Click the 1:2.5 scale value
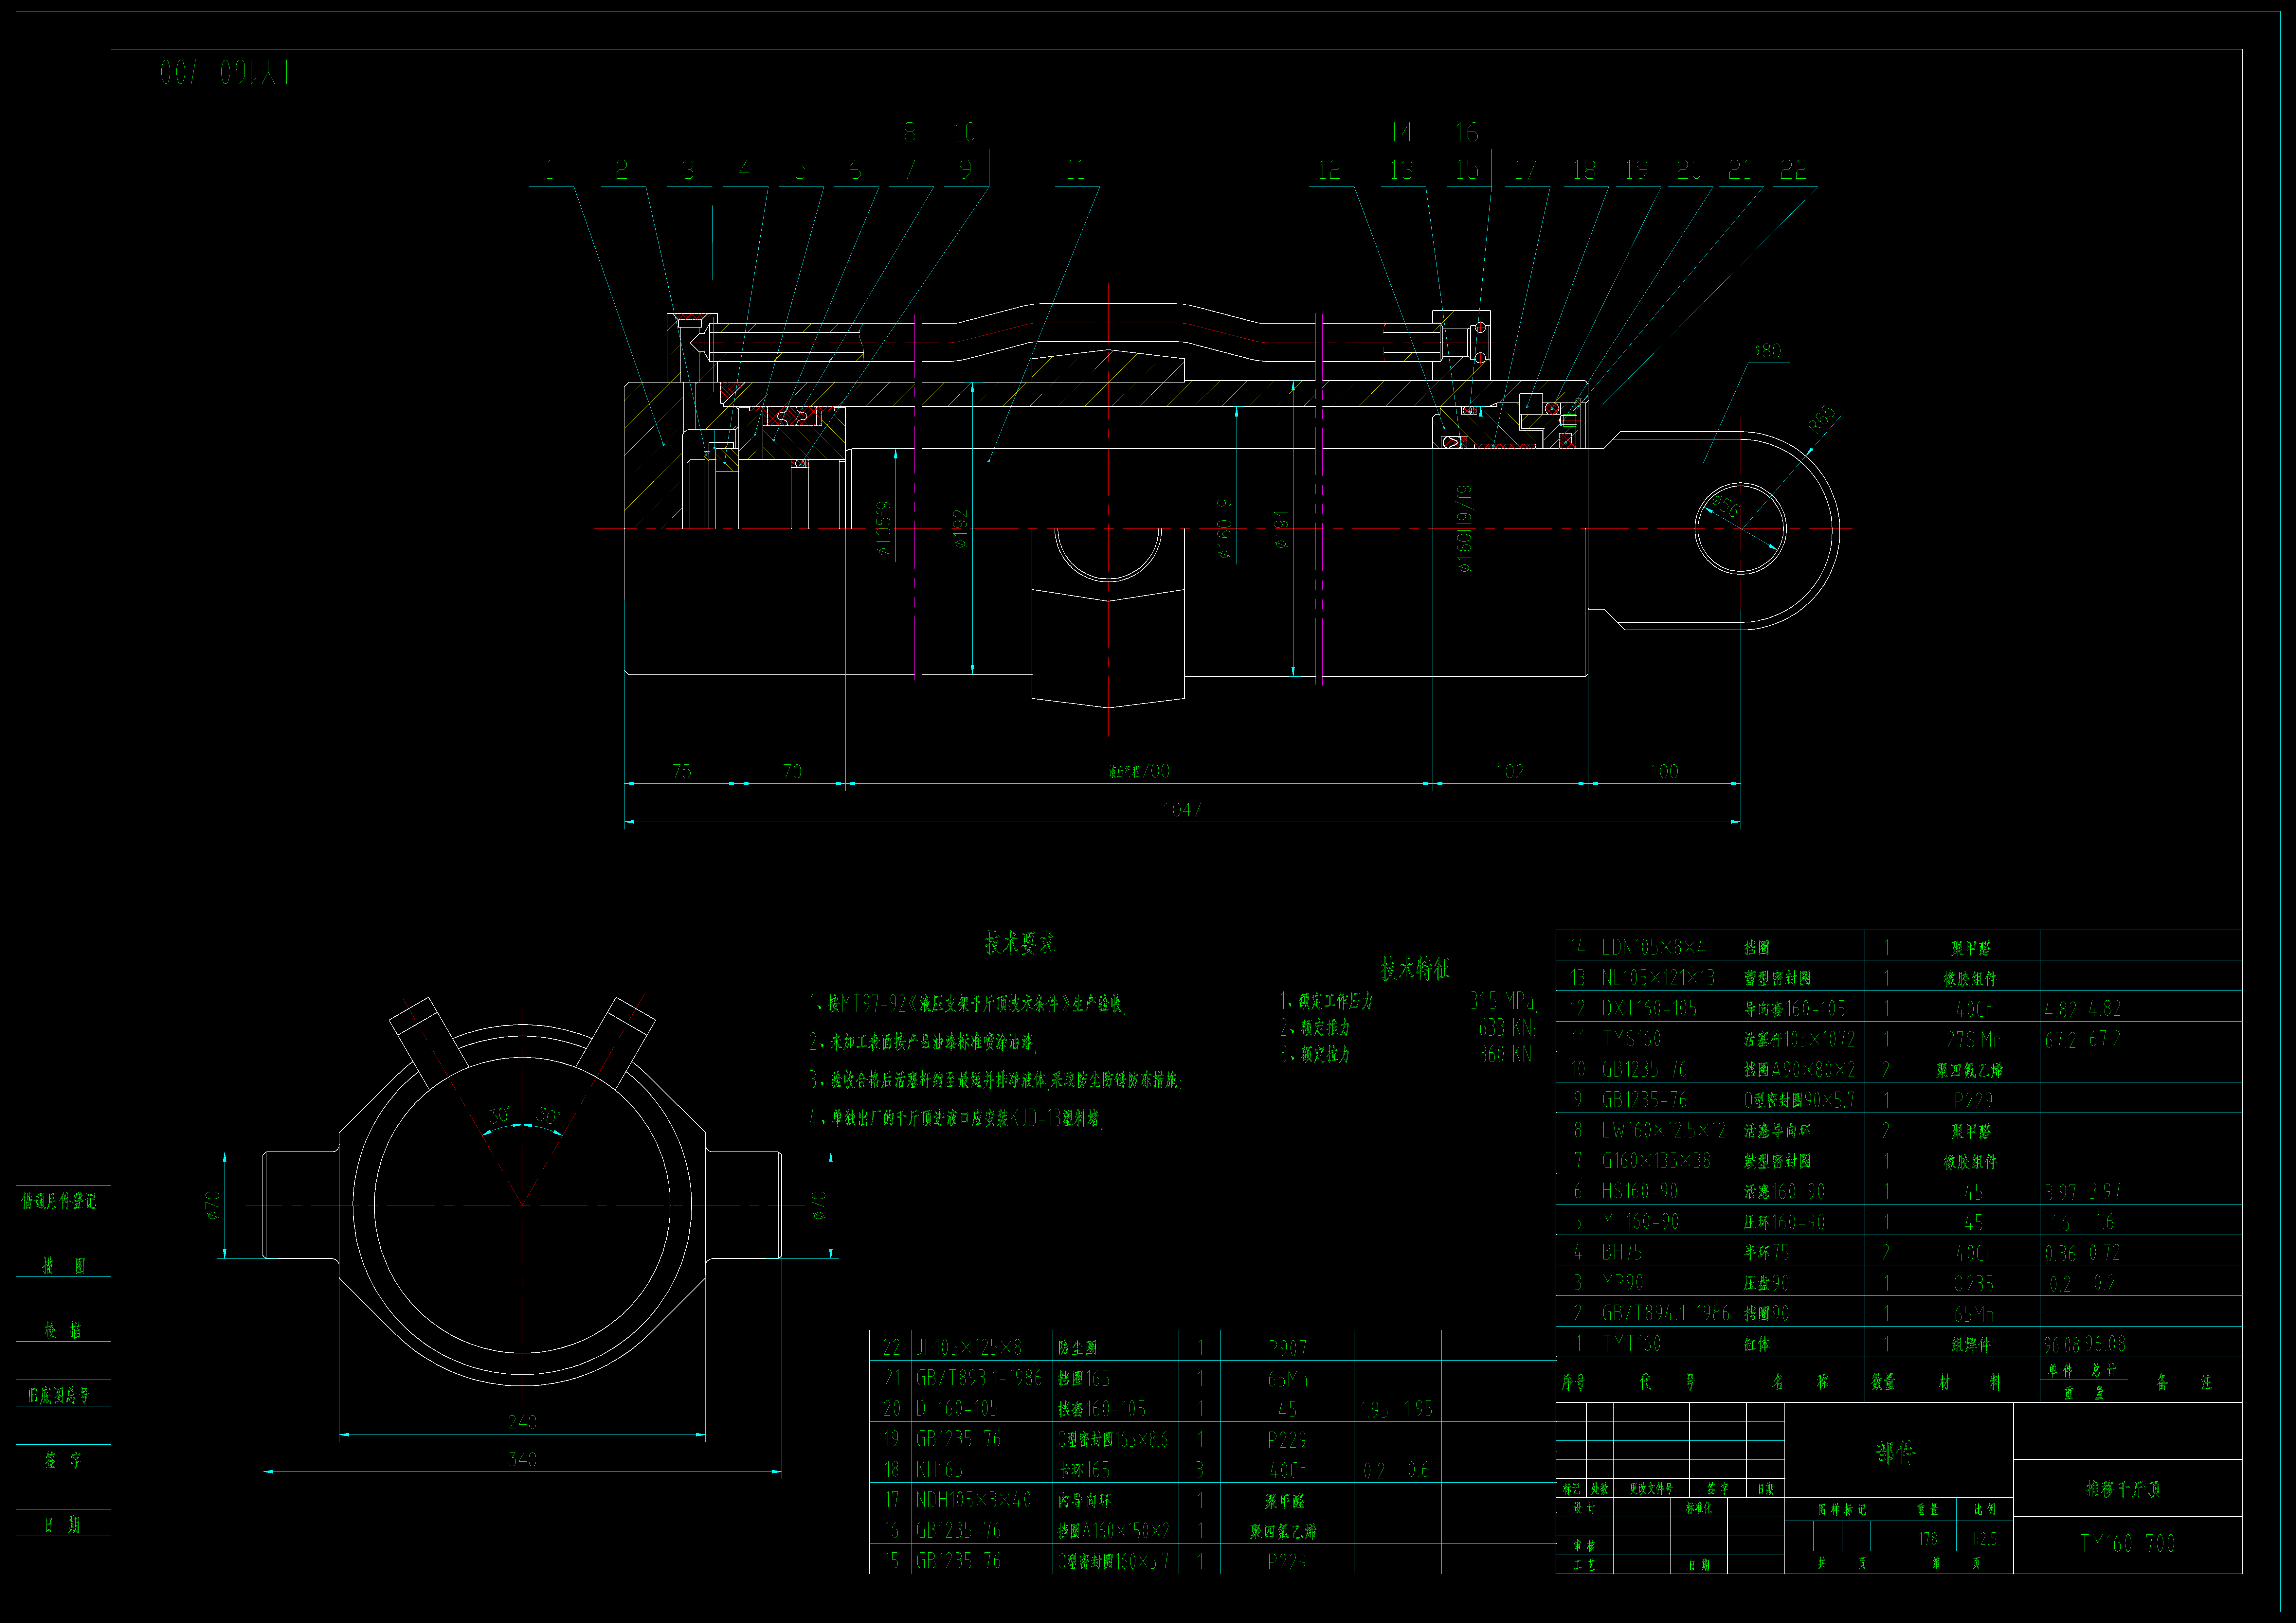 pyautogui.click(x=1984, y=1539)
